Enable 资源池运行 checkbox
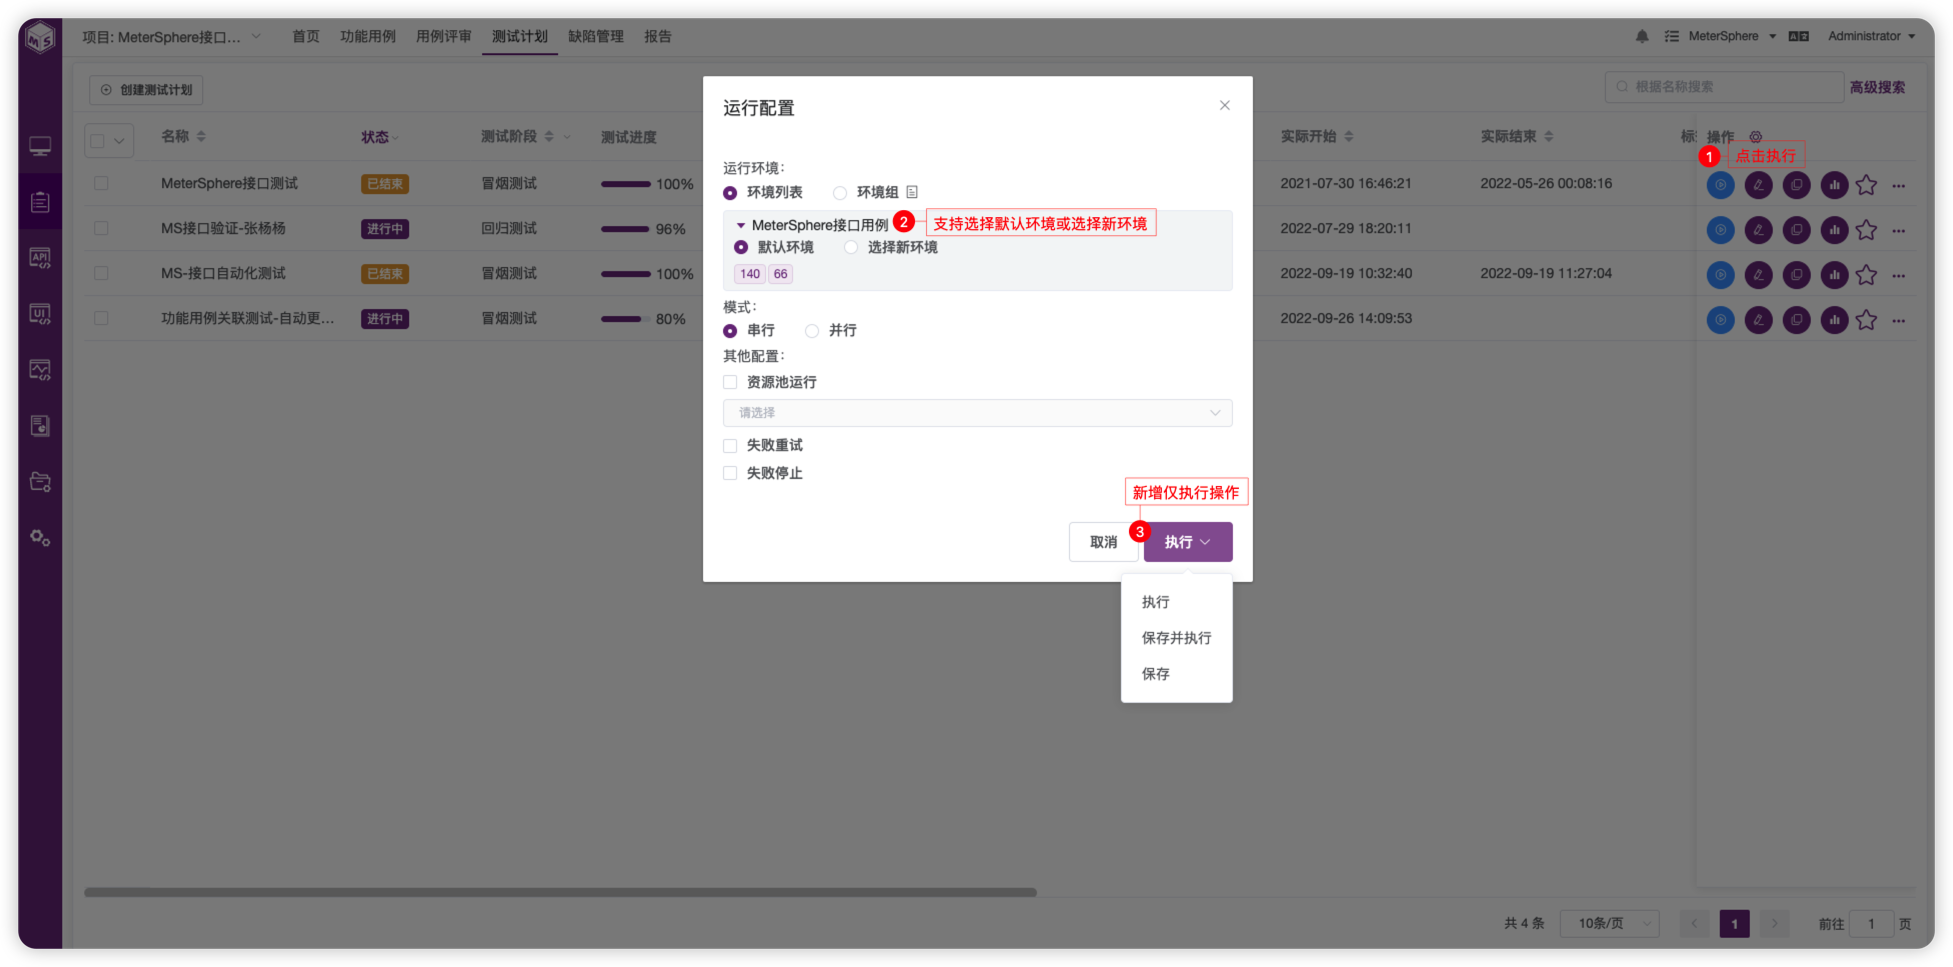Image resolution: width=1953 pixels, height=967 pixels. [730, 382]
